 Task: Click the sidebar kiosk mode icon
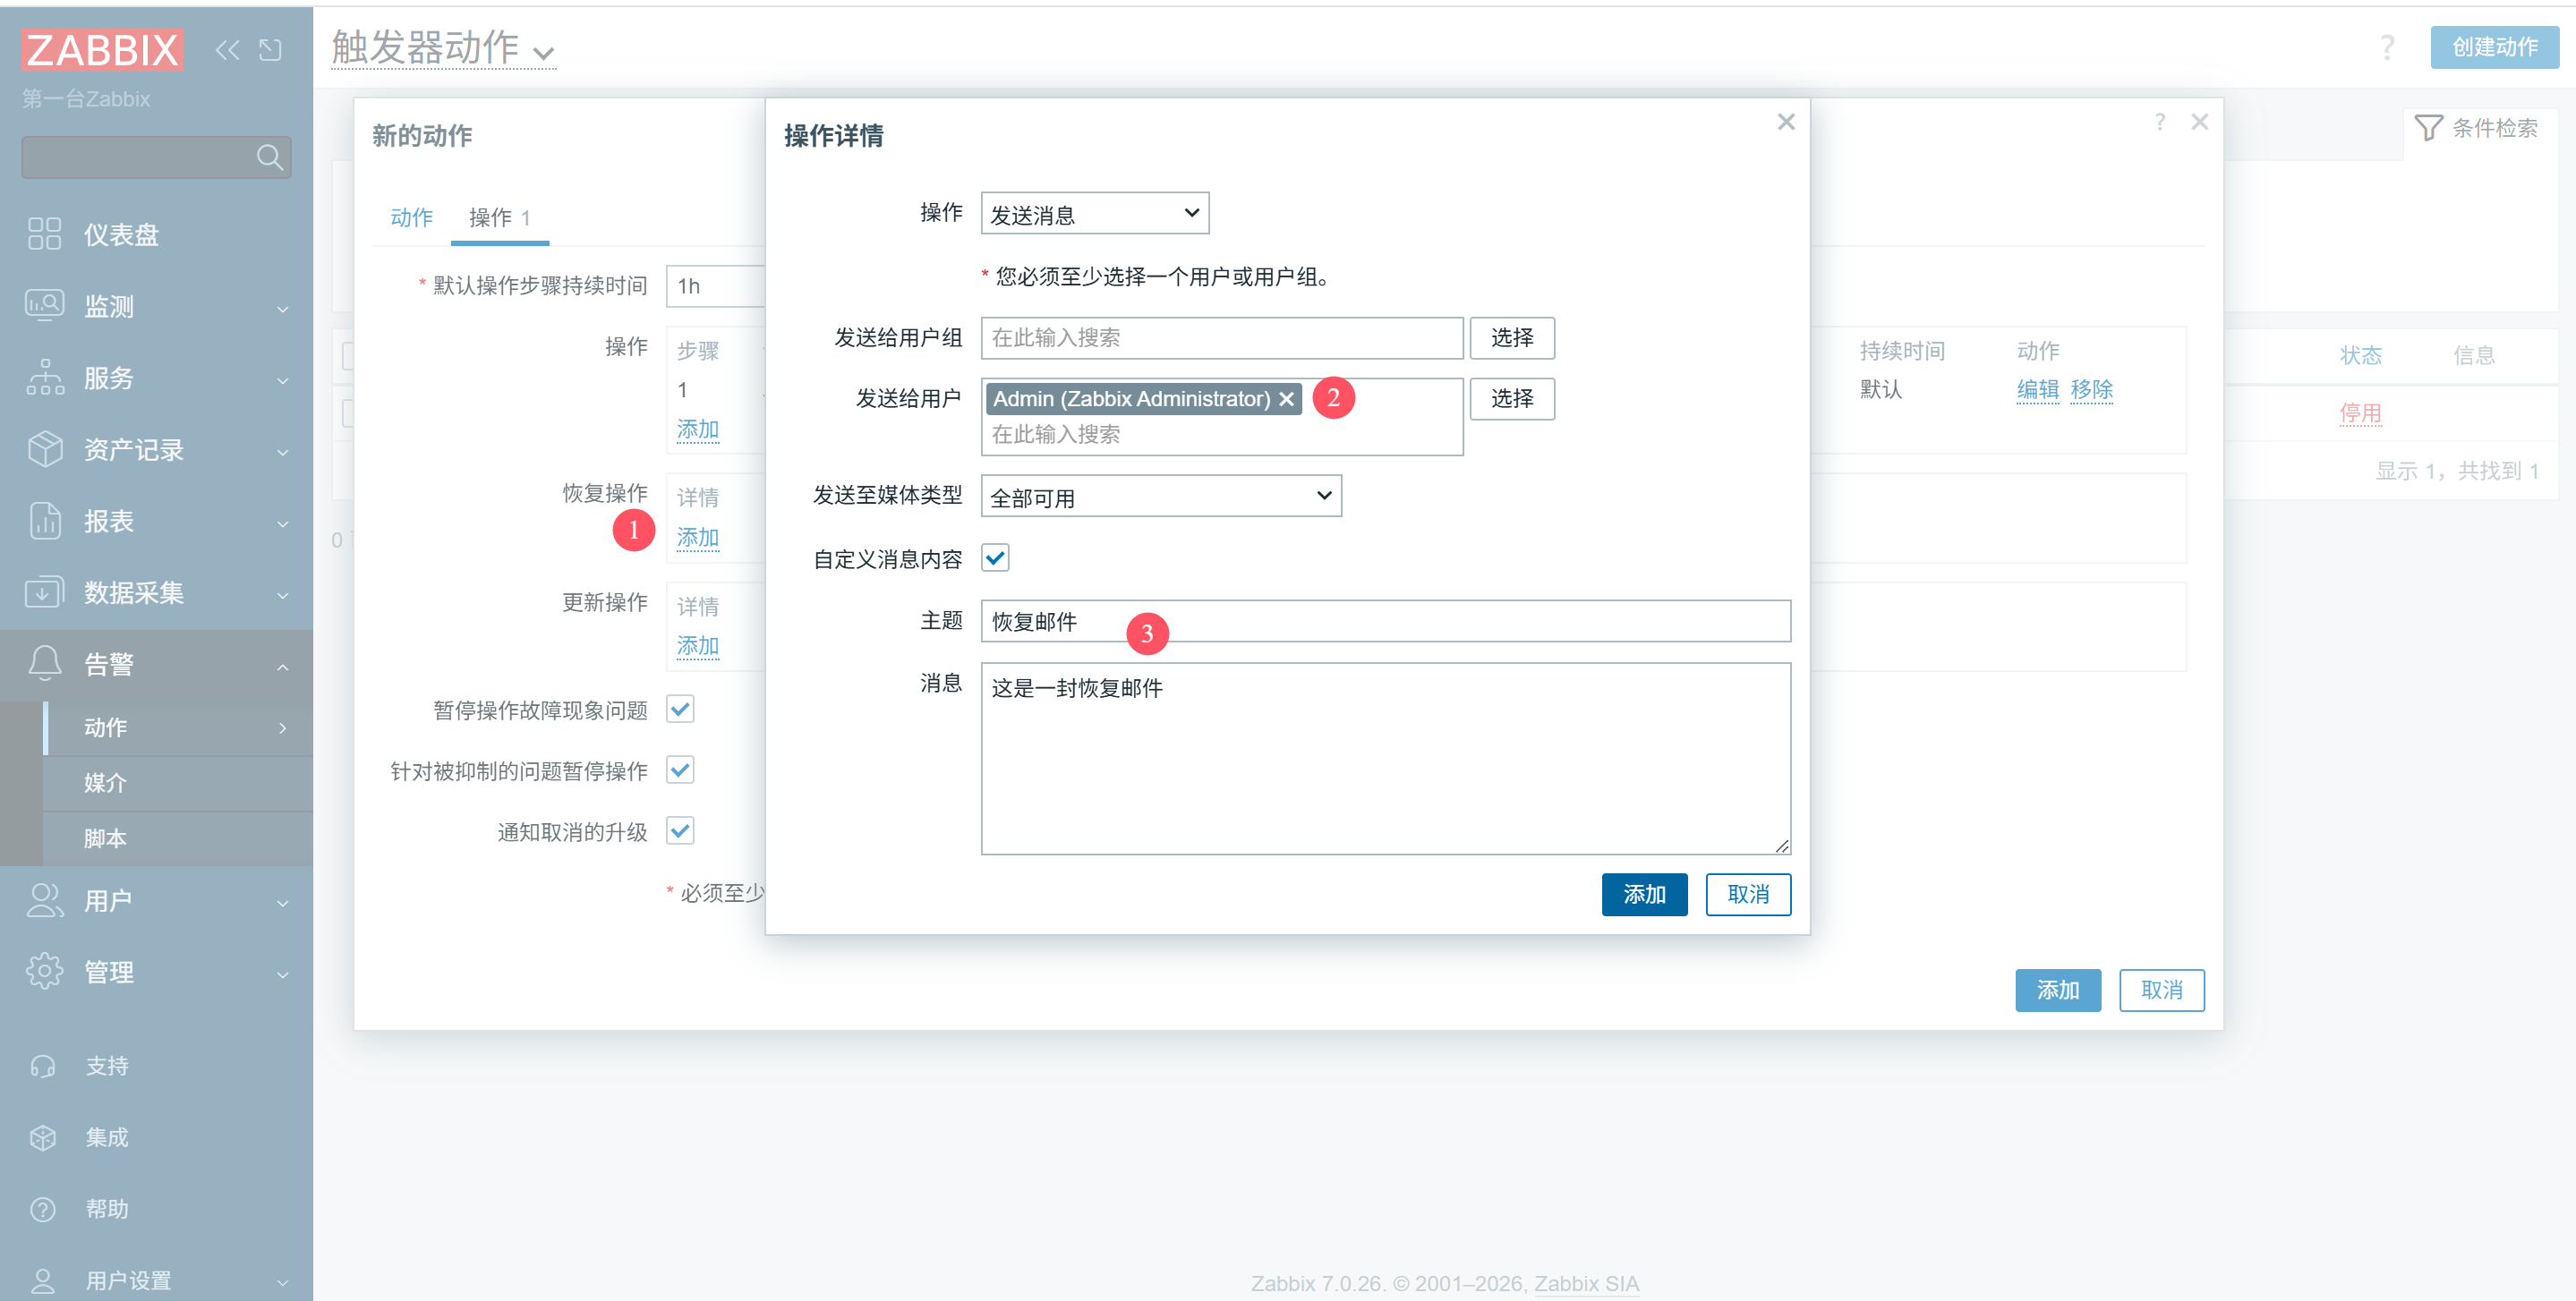click(x=270, y=50)
